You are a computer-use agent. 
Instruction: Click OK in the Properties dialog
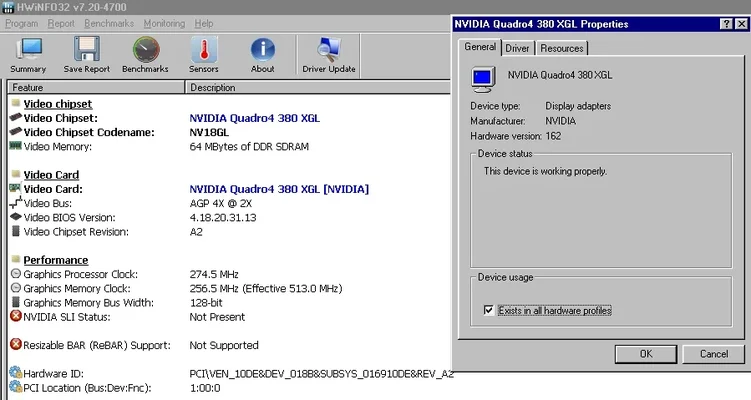[x=646, y=354]
